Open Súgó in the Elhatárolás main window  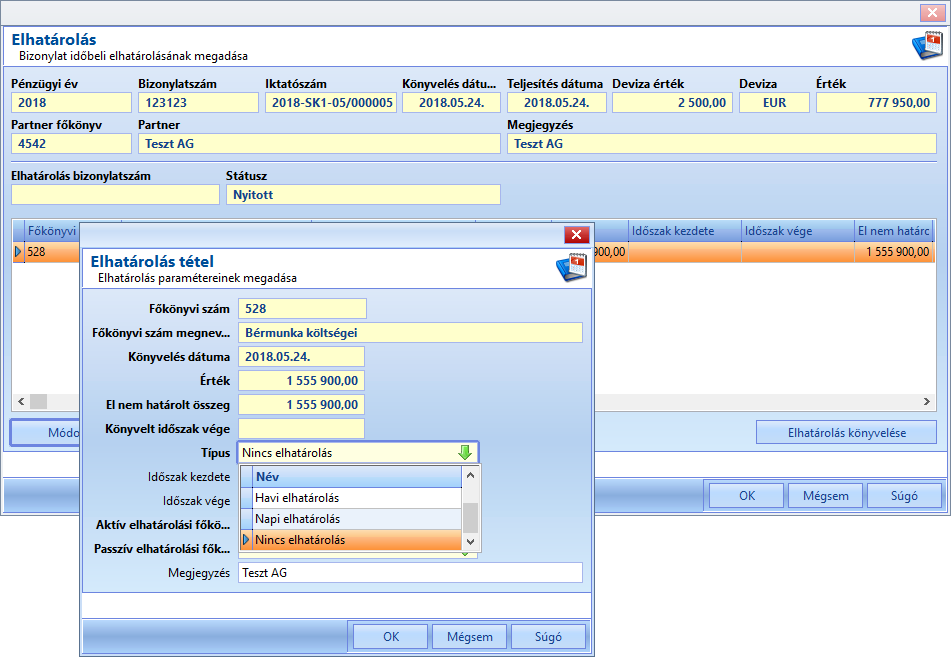pos(904,496)
